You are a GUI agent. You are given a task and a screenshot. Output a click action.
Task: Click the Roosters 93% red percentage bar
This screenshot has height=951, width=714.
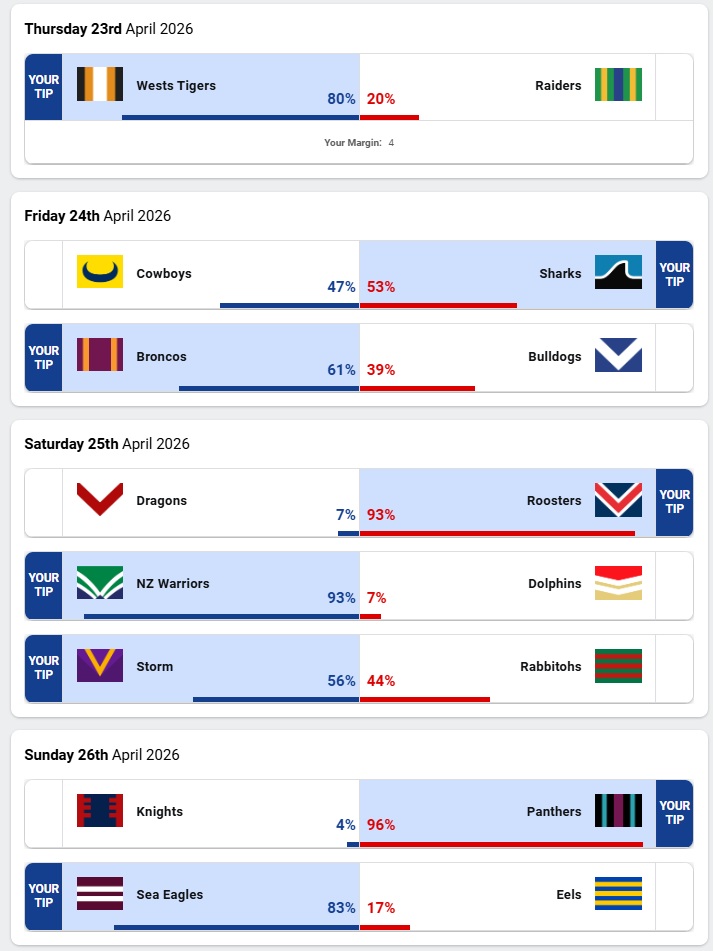click(497, 534)
